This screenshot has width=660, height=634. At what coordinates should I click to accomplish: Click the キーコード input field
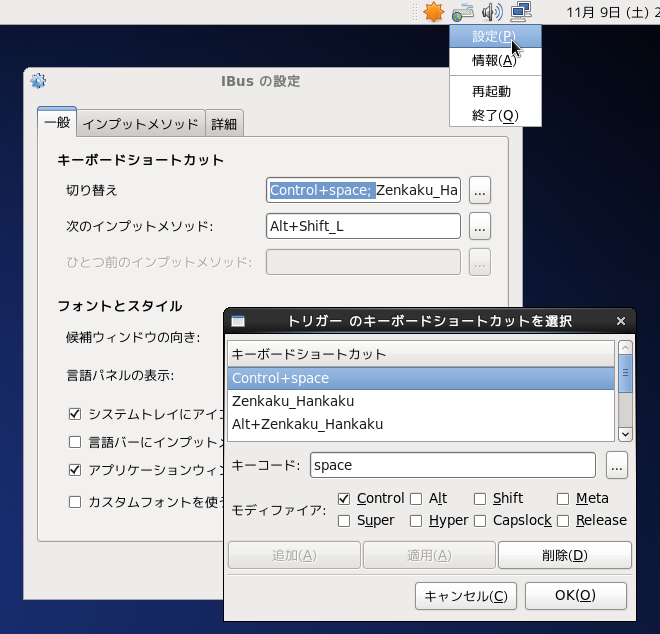[x=453, y=465]
